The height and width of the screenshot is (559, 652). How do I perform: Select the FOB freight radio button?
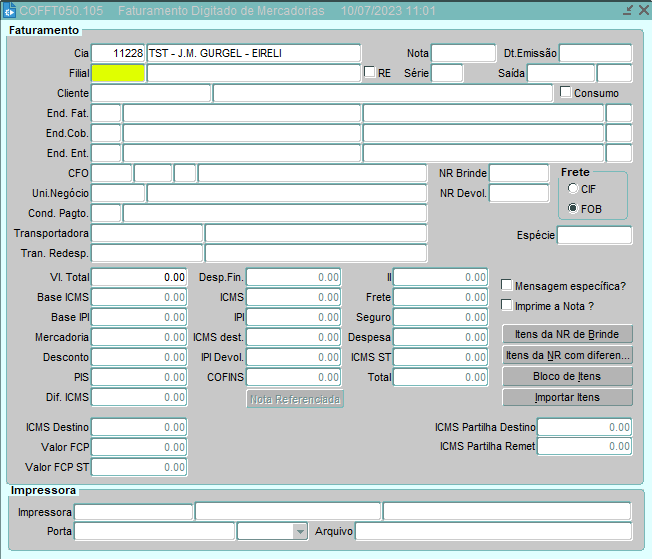pyautogui.click(x=573, y=208)
